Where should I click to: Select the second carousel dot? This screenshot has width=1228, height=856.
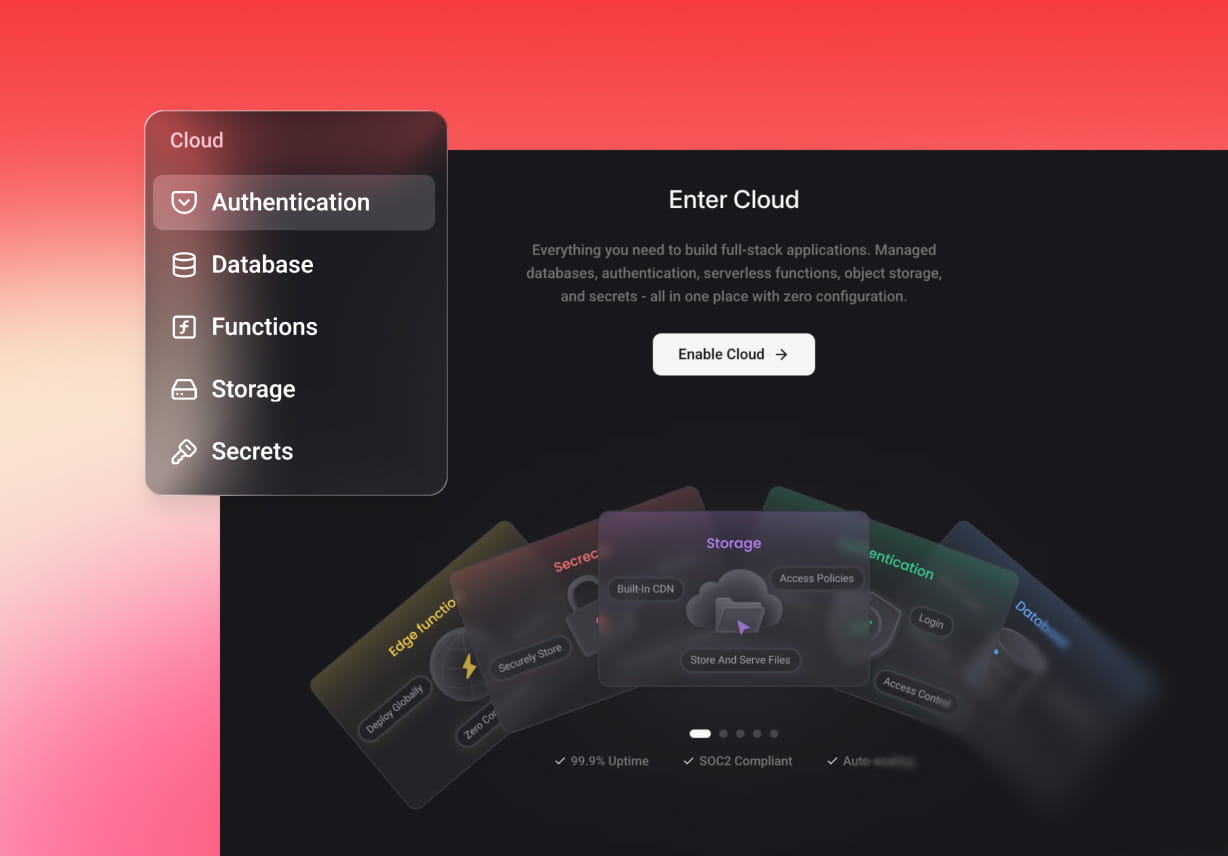(x=724, y=733)
